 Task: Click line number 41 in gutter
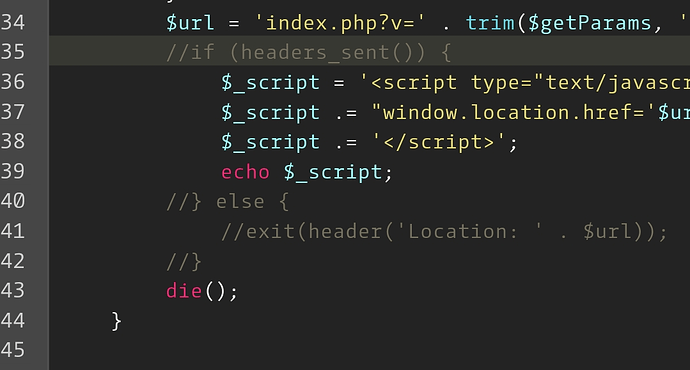[x=13, y=231]
